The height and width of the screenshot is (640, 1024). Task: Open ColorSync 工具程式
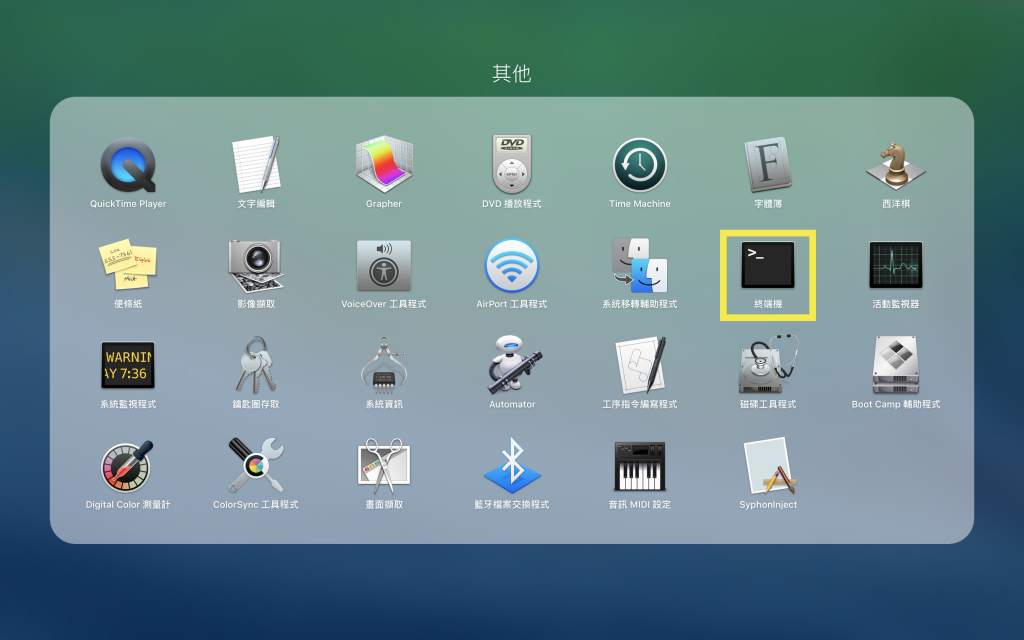[x=256, y=465]
